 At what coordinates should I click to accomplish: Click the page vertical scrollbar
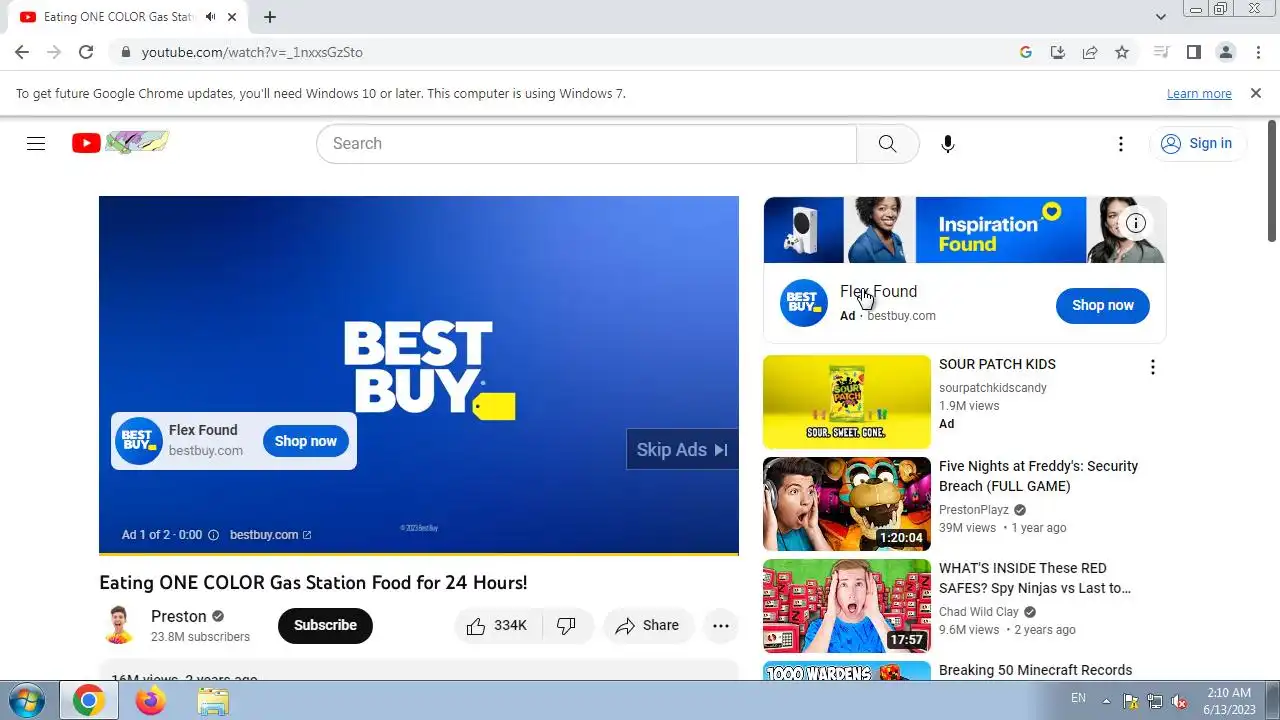pyautogui.click(x=1272, y=181)
